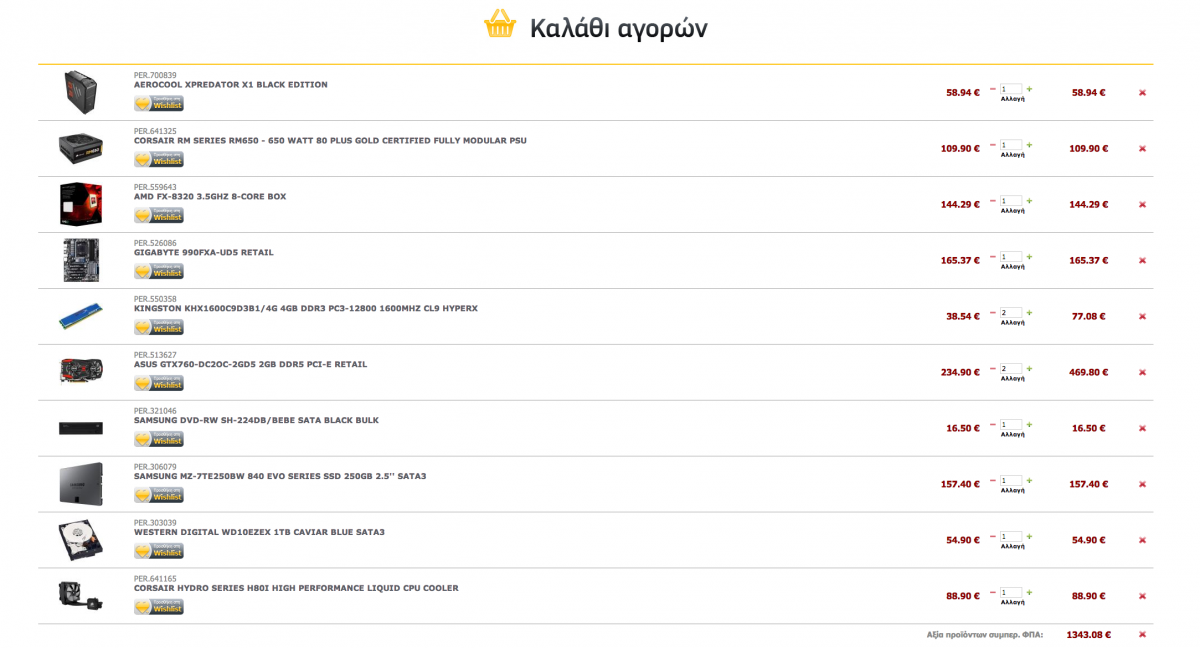Image resolution: width=1200 pixels, height=648 pixels.
Task: Open product title SAMSUNG DVD-RW SH-224DB/BEBE
Action: (x=256, y=421)
